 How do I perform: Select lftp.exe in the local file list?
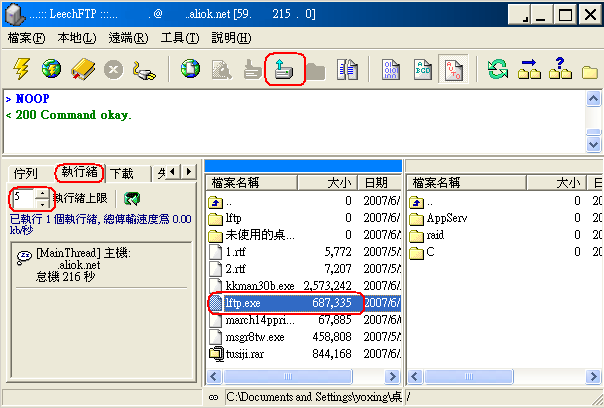coord(244,301)
